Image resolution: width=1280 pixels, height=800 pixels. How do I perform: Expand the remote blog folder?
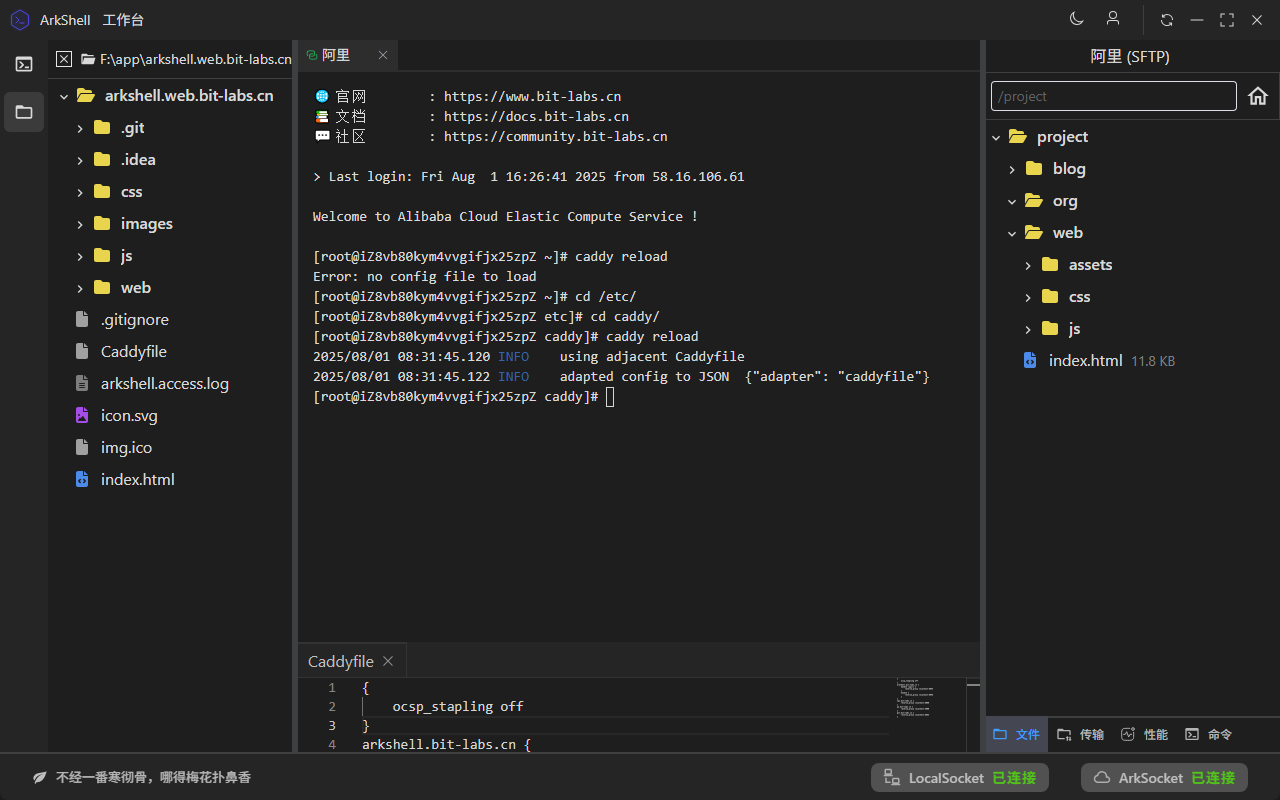1012,169
